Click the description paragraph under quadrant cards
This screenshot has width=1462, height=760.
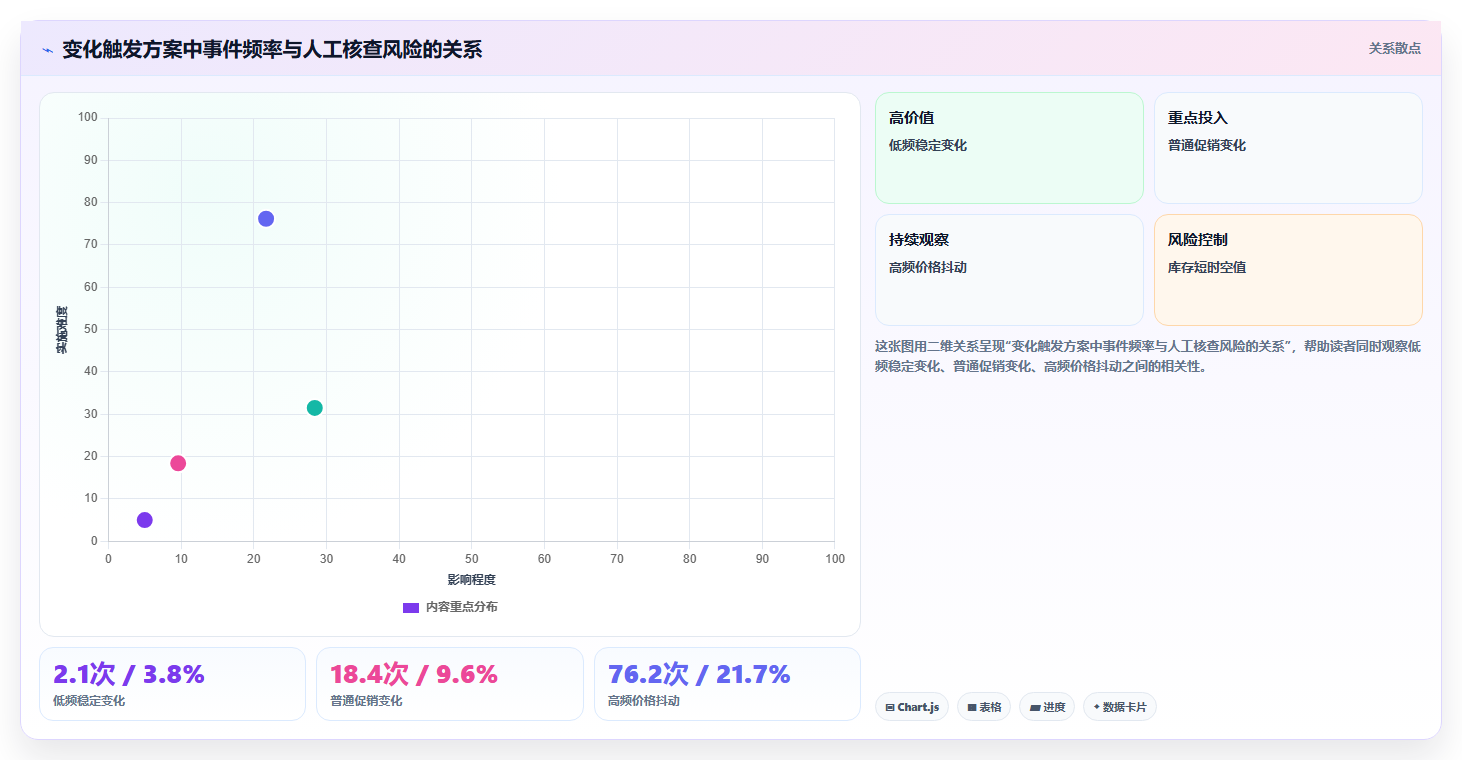click(x=1148, y=356)
